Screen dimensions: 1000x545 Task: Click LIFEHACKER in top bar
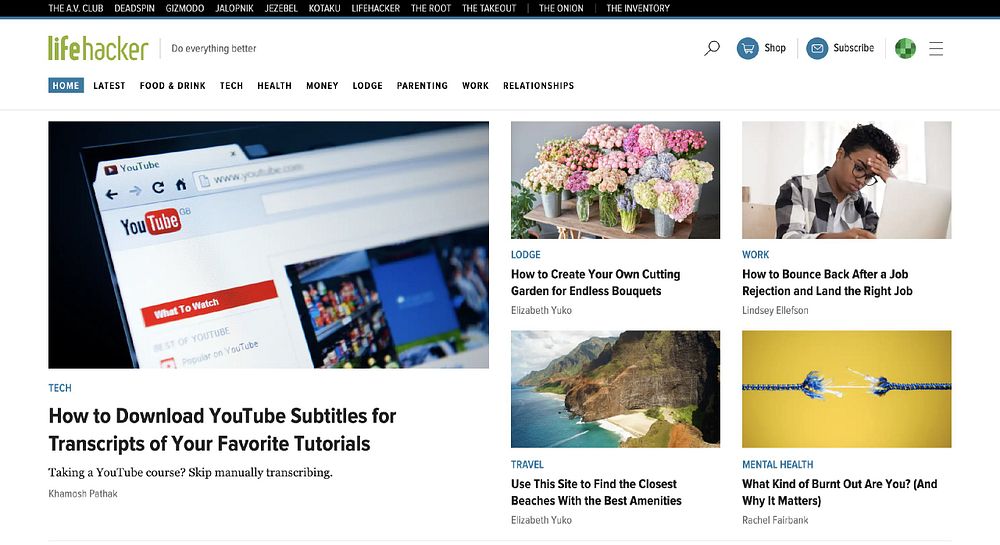click(376, 8)
